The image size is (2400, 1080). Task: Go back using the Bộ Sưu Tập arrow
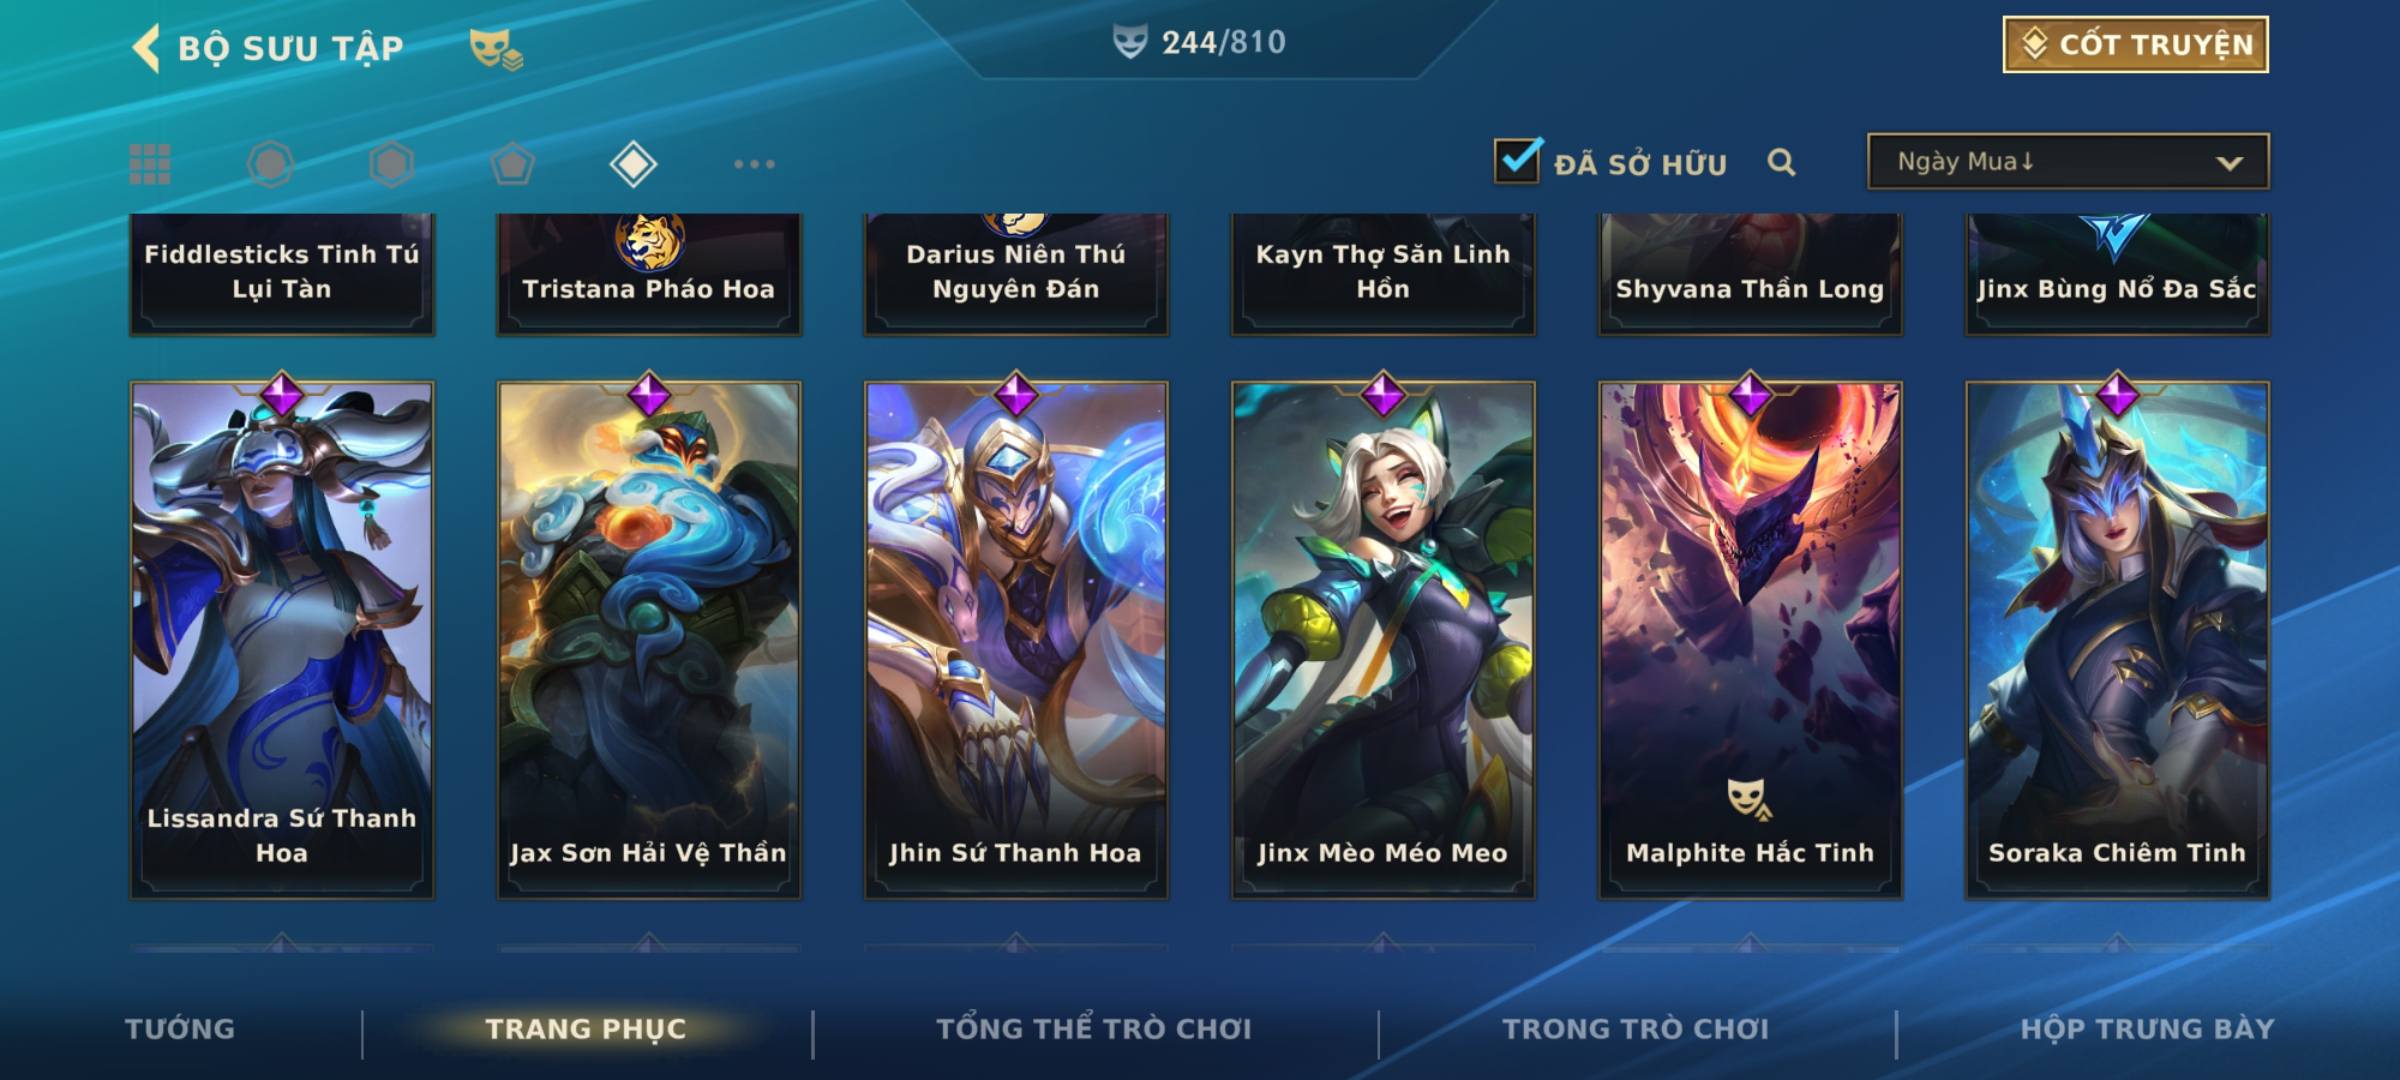(146, 48)
